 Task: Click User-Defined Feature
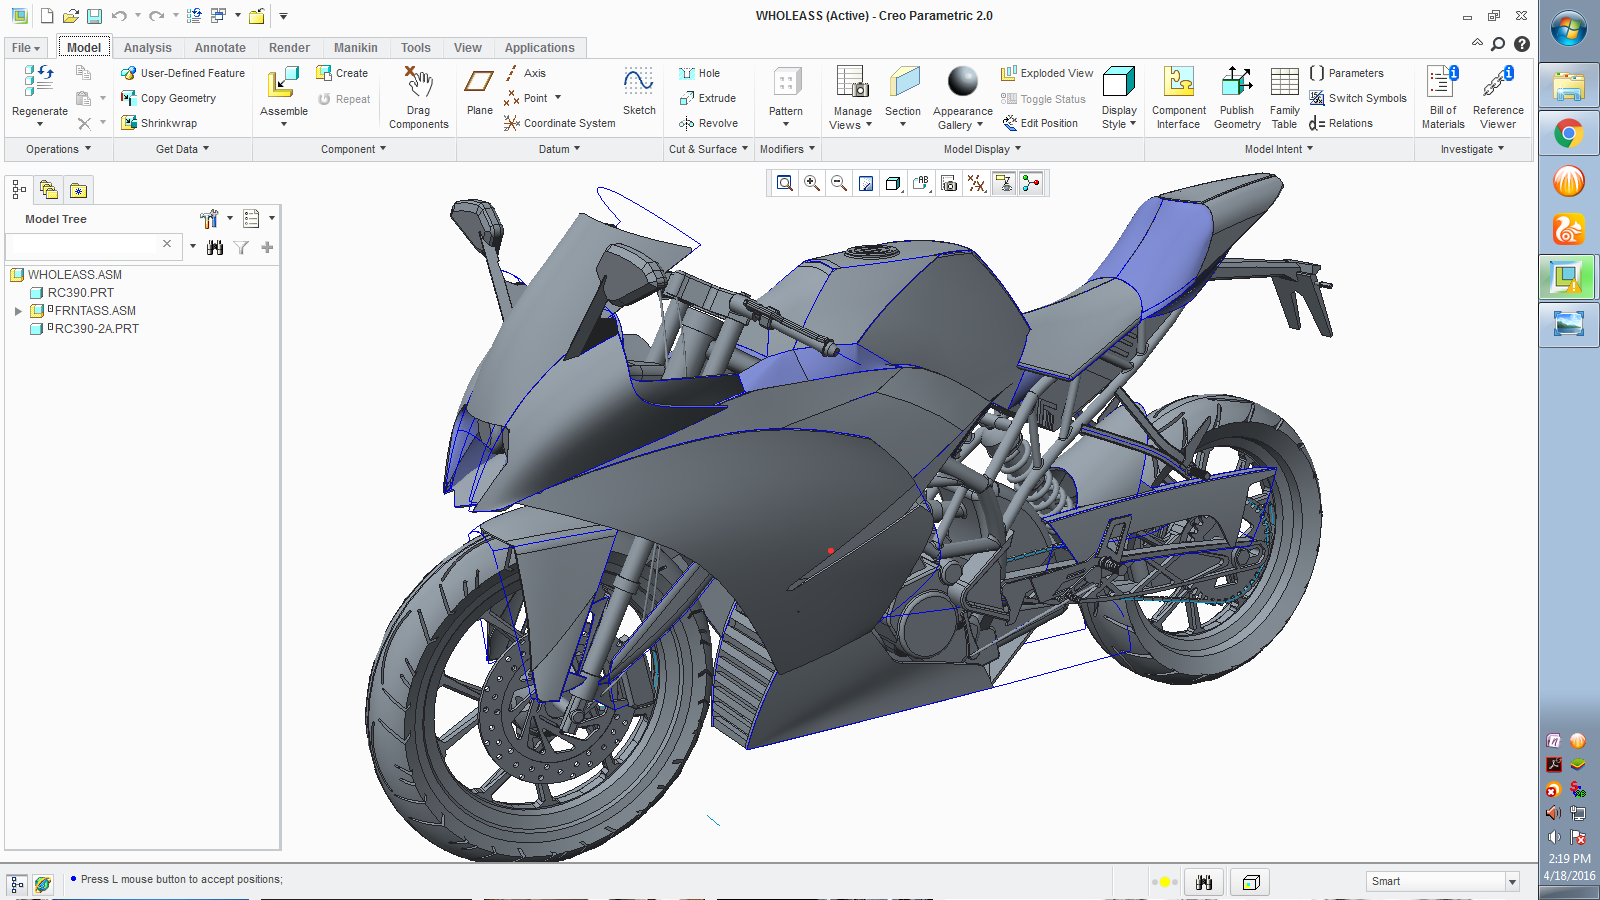tap(183, 73)
